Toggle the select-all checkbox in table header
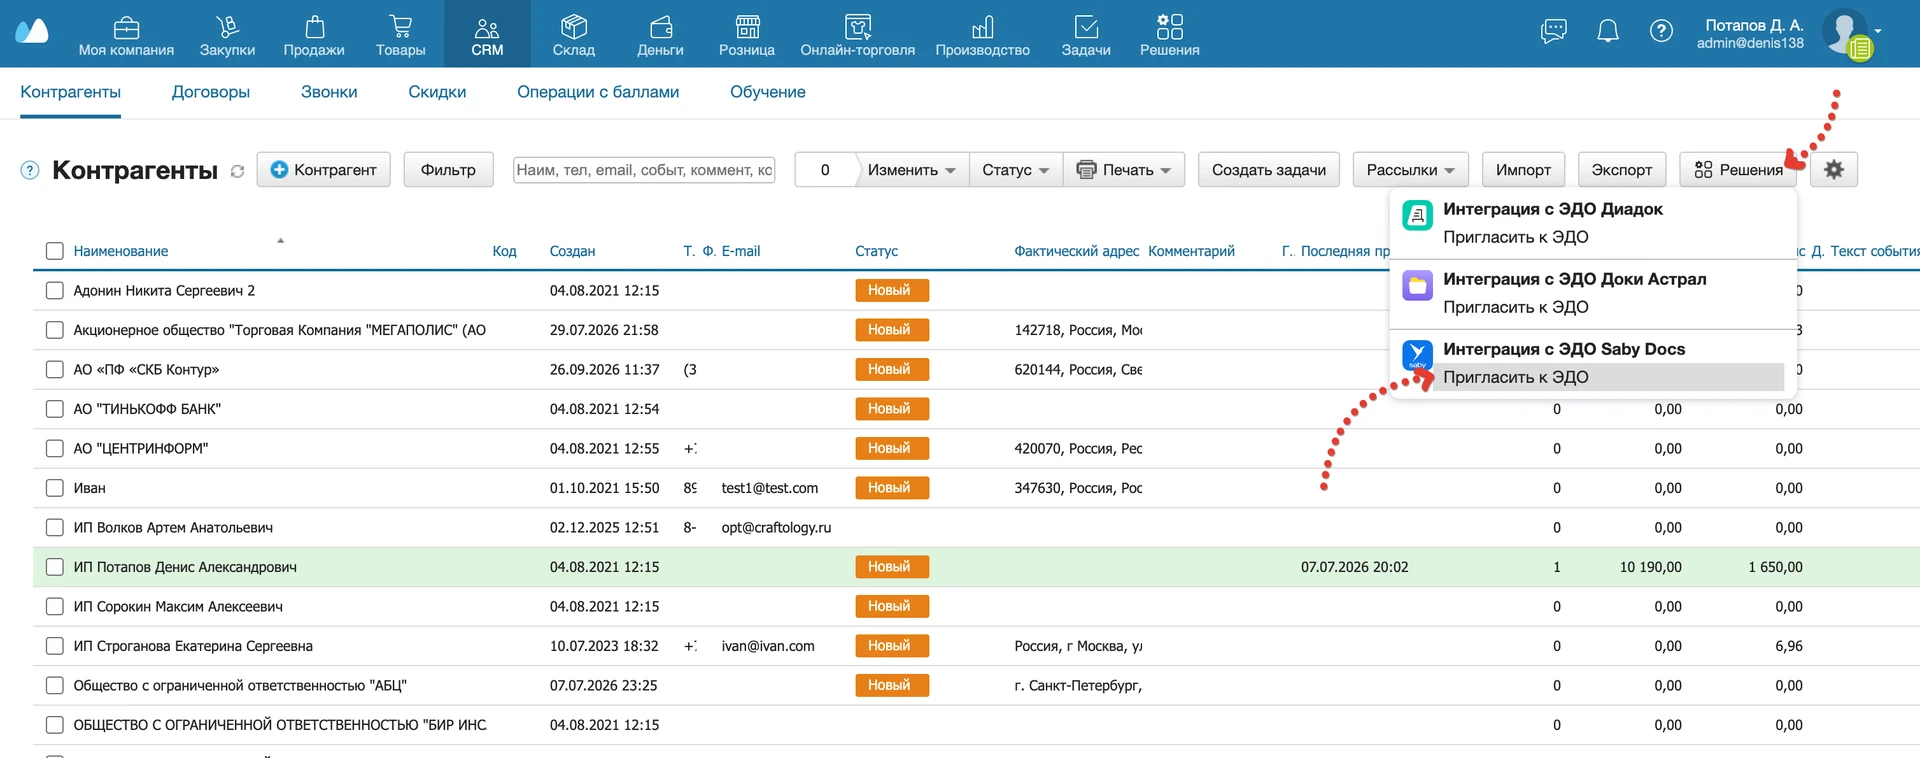This screenshot has width=1920, height=758. coord(55,251)
